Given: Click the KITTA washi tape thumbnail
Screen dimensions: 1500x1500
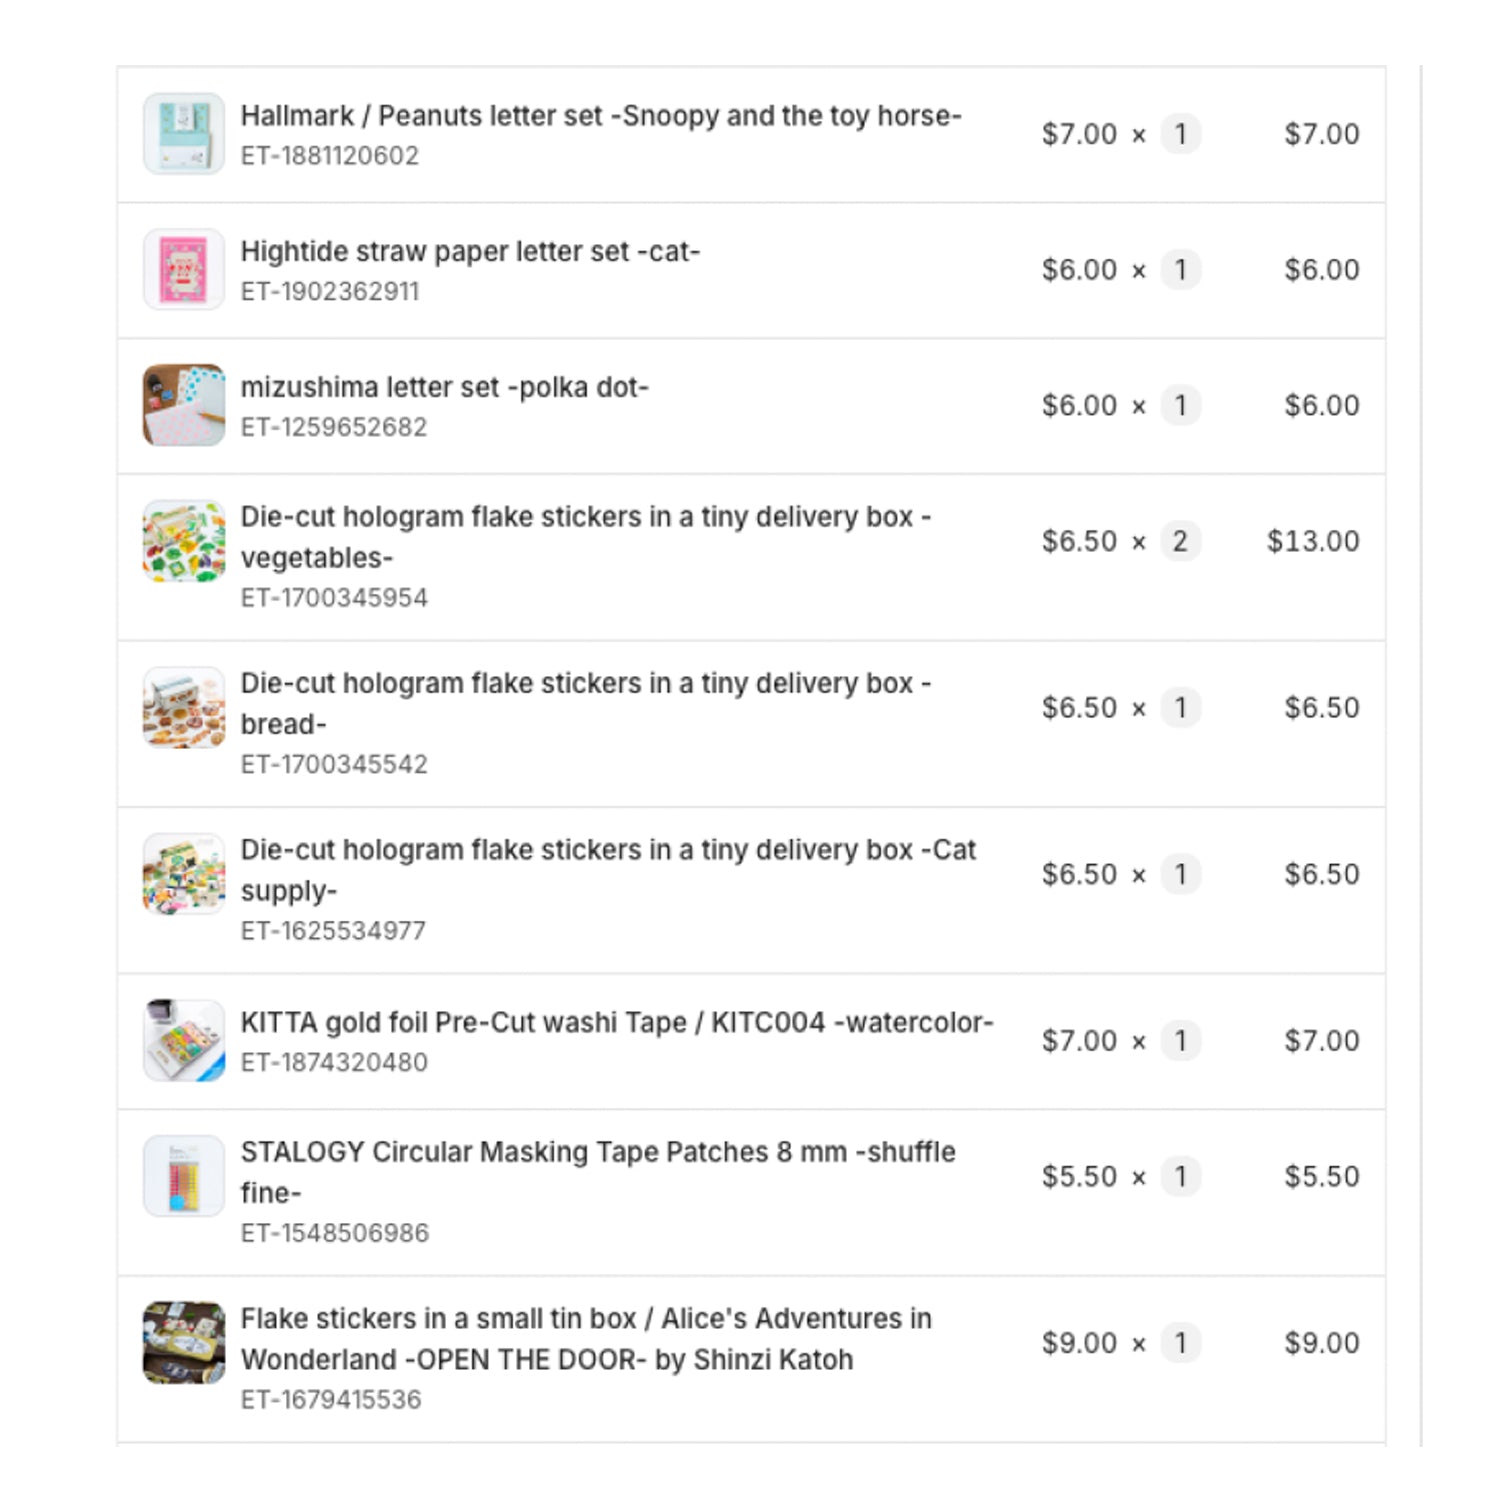Looking at the screenshot, I should [x=184, y=1040].
